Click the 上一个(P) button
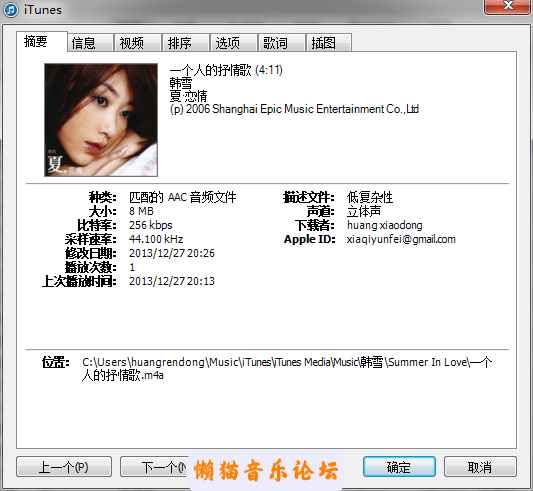Viewport: 533px width, 491px height. pyautogui.click(x=64, y=467)
